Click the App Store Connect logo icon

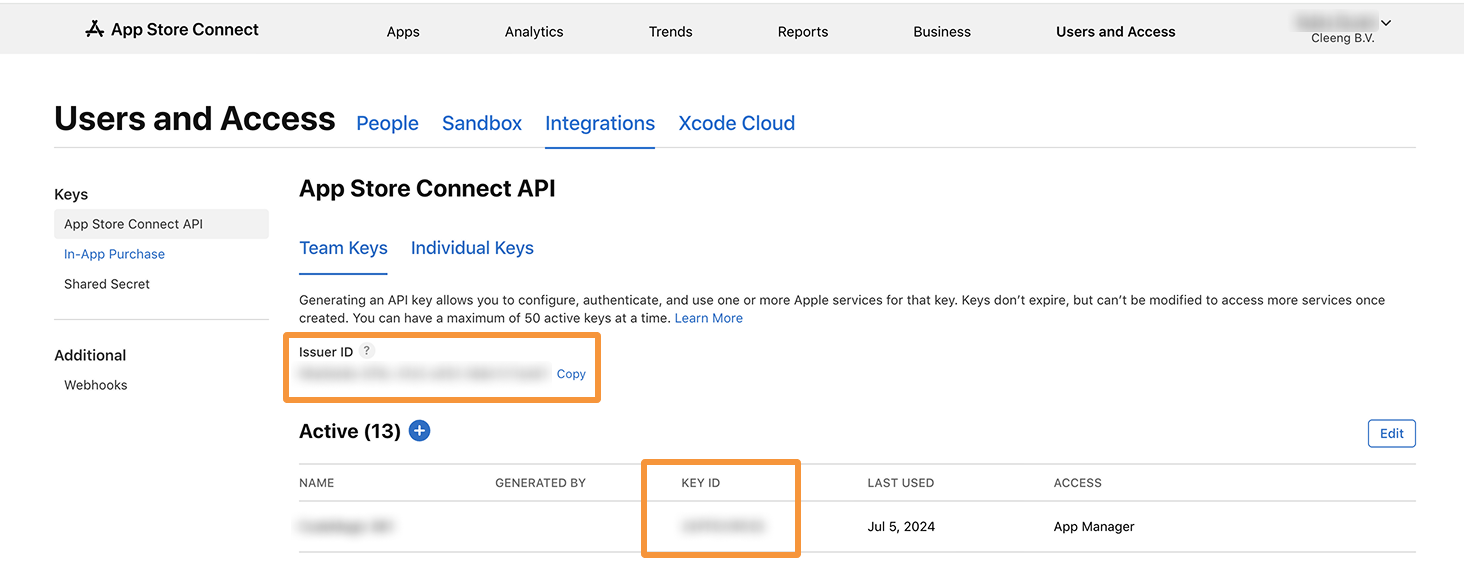click(x=95, y=29)
